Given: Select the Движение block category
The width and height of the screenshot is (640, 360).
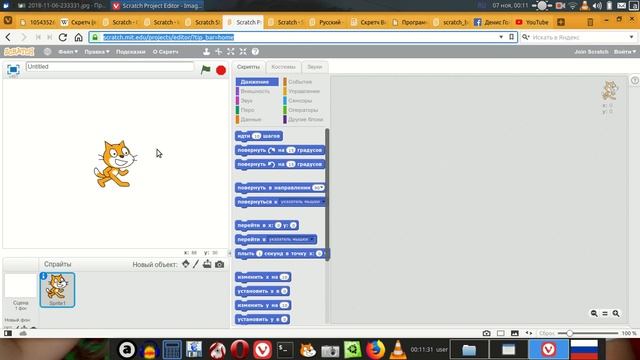Looking at the screenshot, I should pos(257,82).
